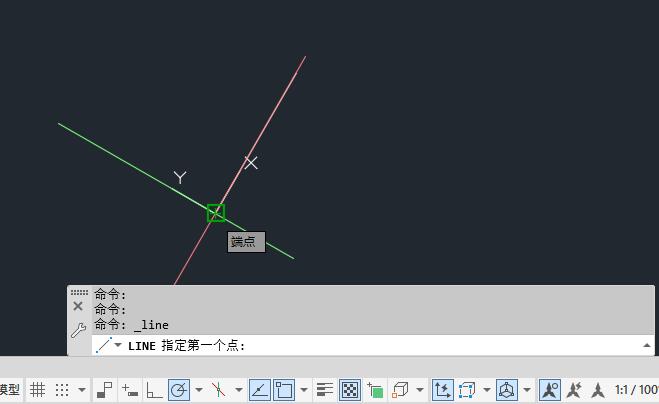
Task: Toggle Lineweight display icon
Action: coord(324,390)
